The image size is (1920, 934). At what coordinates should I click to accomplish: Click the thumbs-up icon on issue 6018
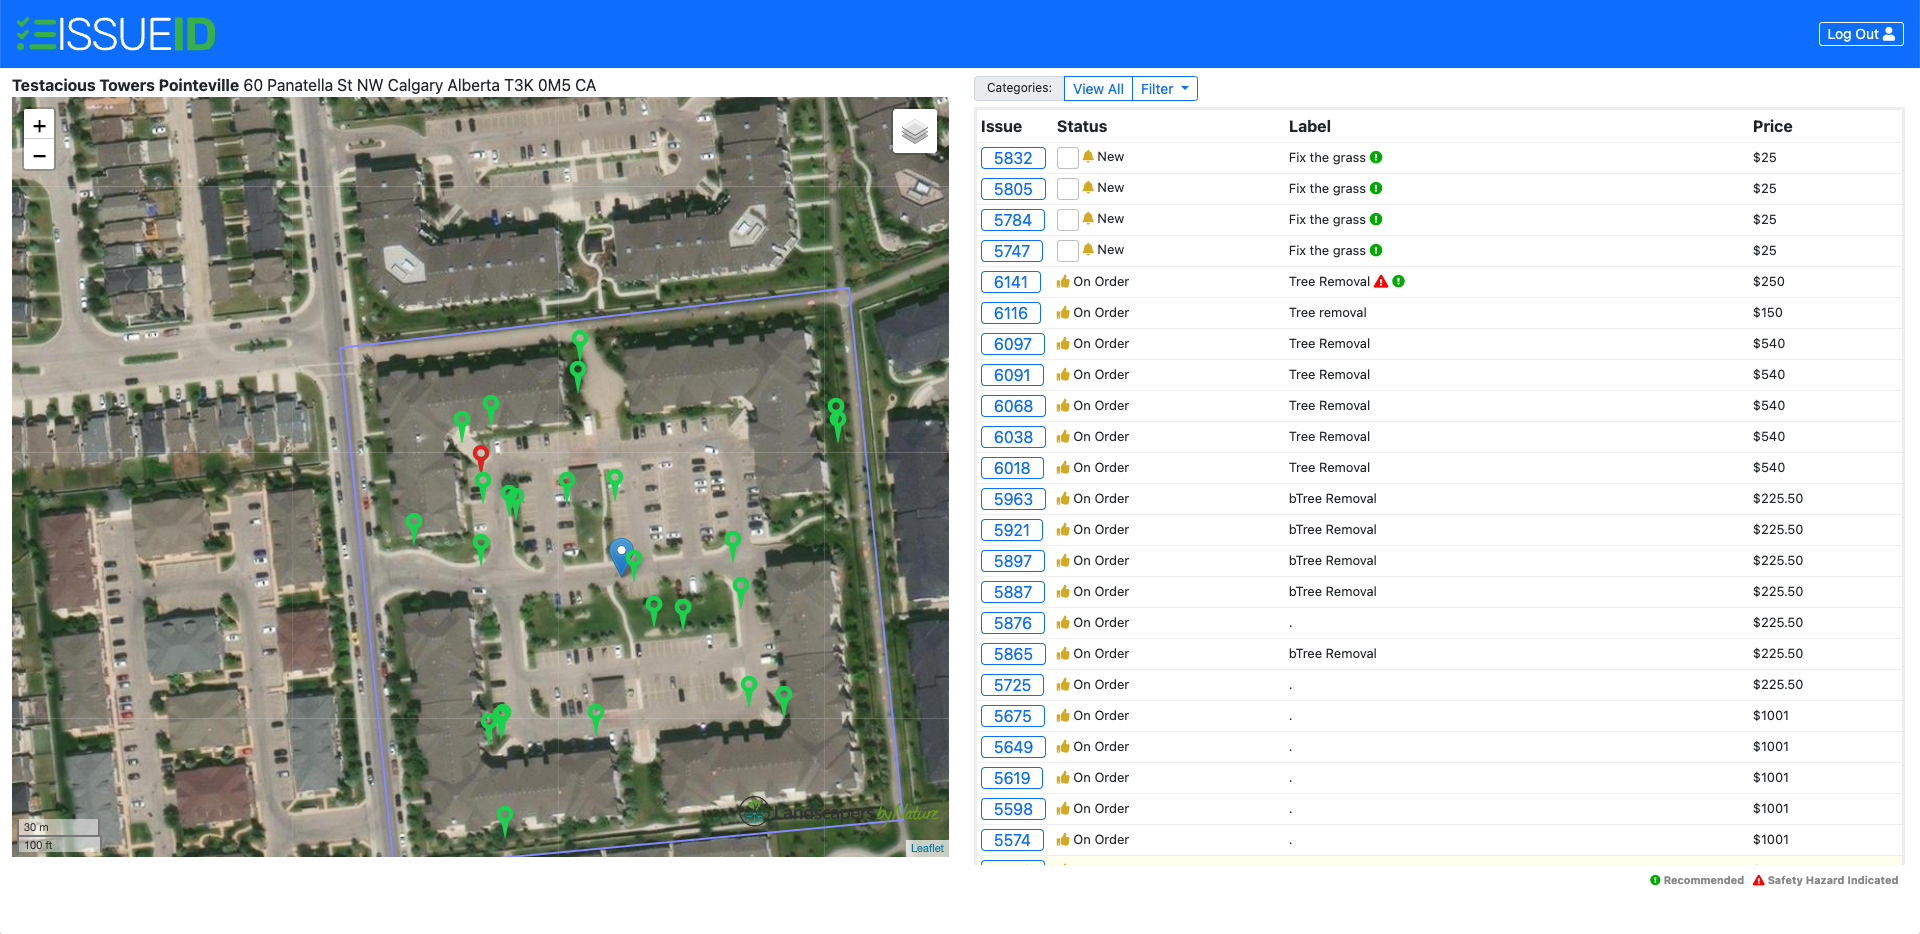pos(1063,467)
